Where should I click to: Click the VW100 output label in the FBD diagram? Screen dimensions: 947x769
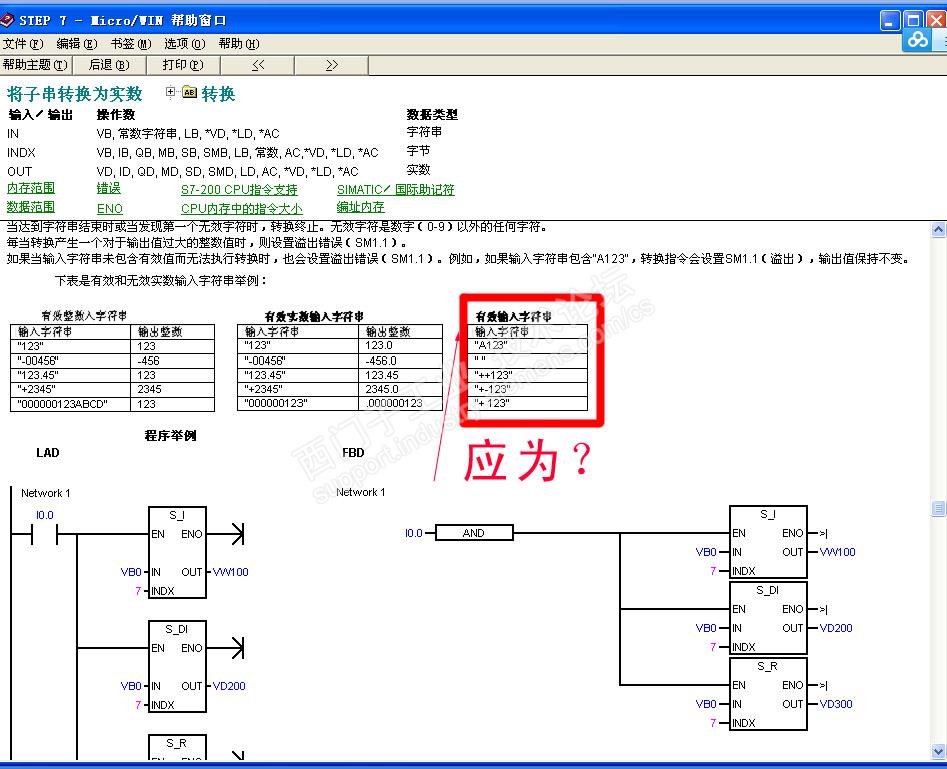[x=838, y=552]
